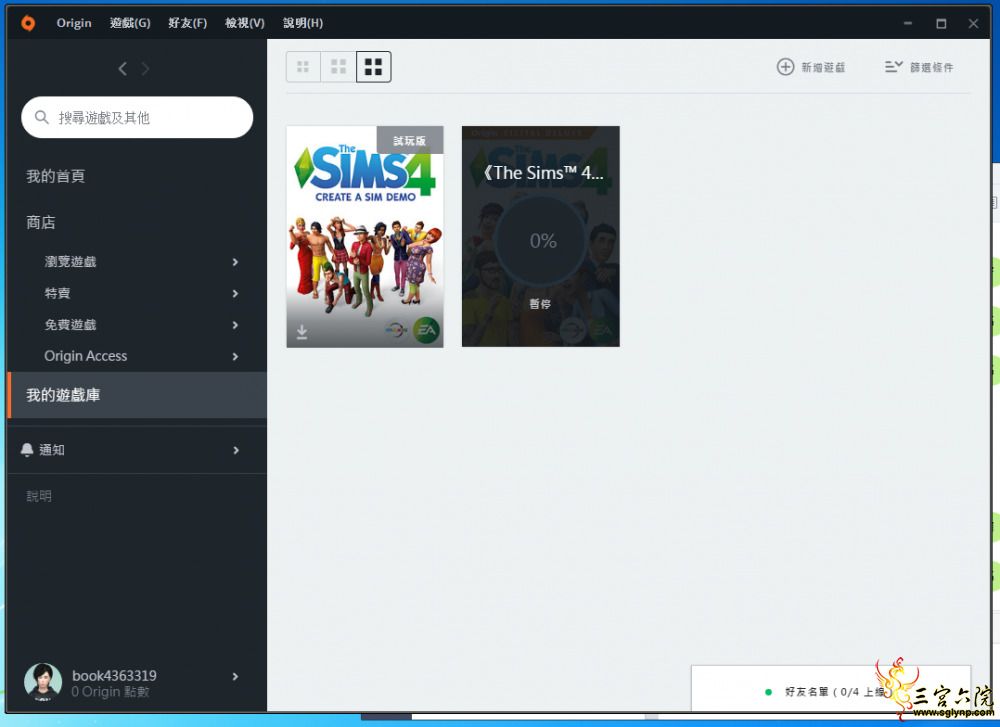
Task: Open the 檢視(V) menu
Action: pyautogui.click(x=245, y=23)
